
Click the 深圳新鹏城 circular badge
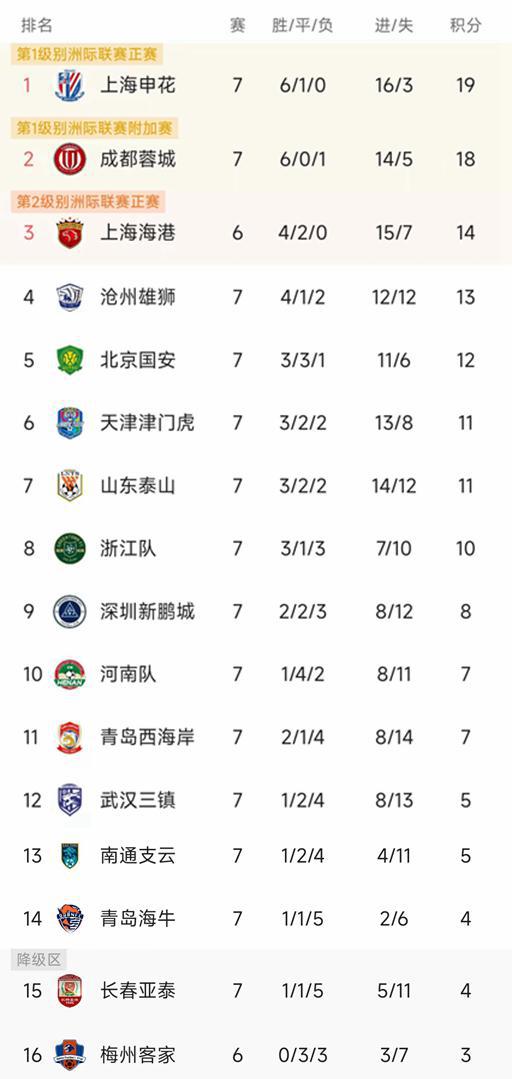point(70,611)
